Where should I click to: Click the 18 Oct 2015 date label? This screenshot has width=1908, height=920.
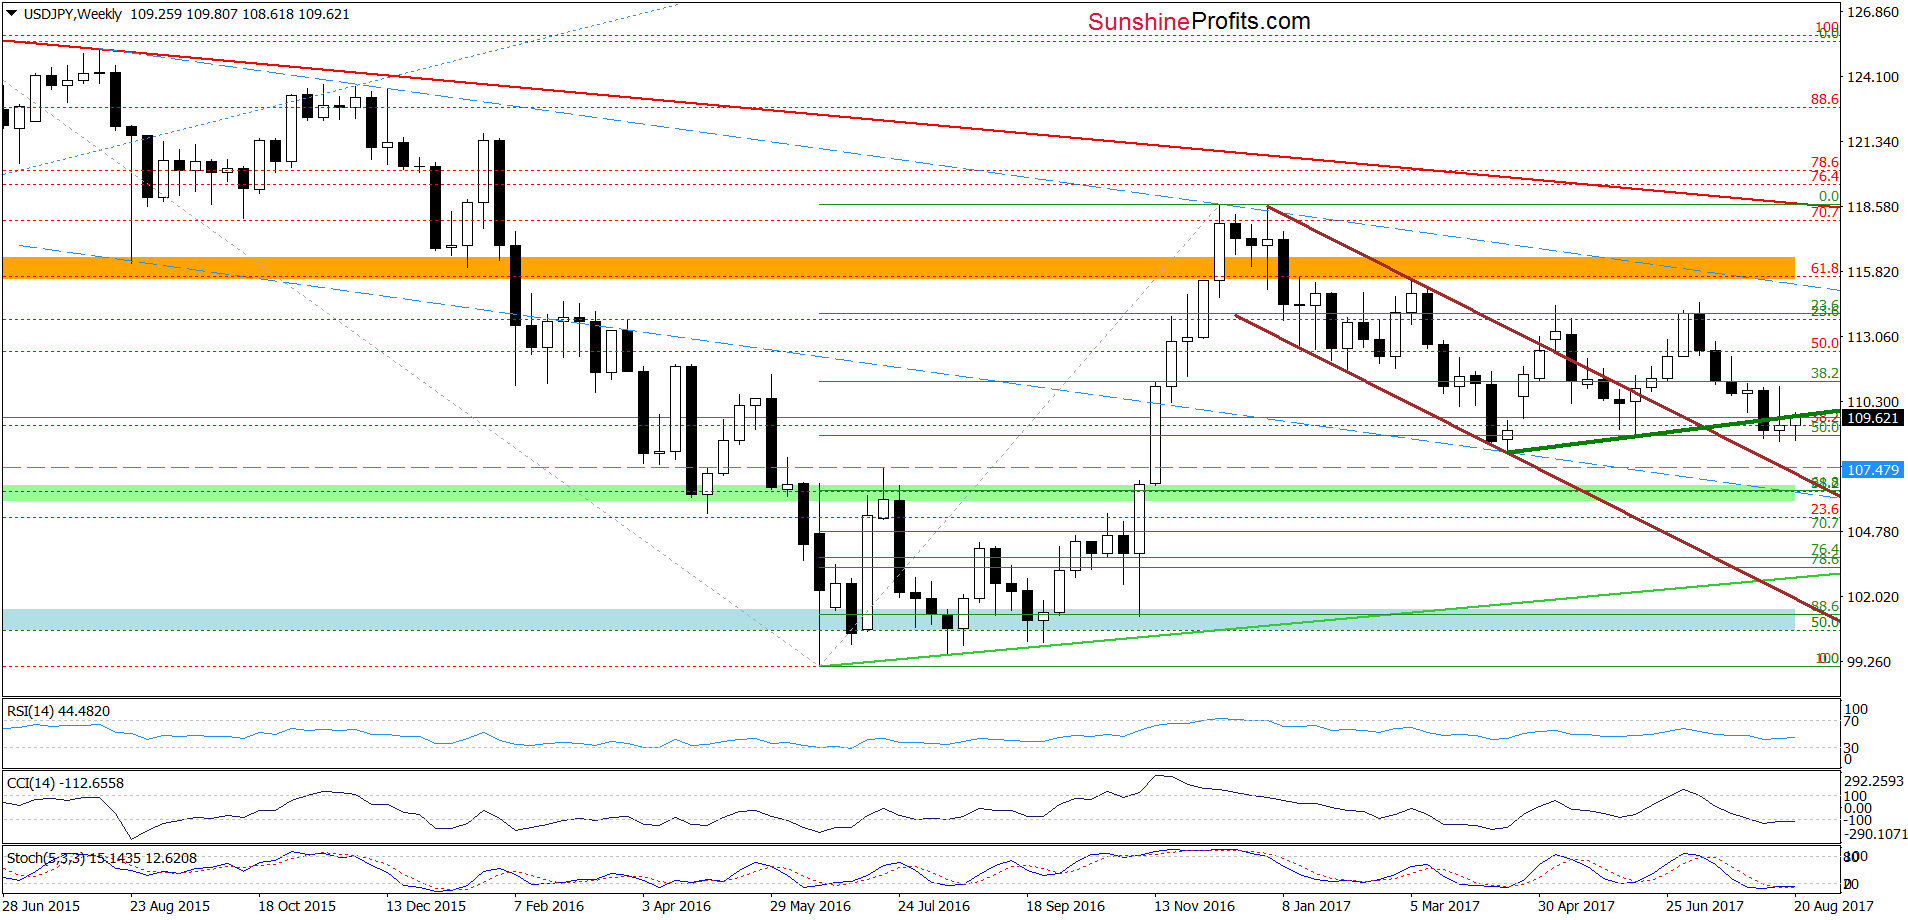click(297, 906)
